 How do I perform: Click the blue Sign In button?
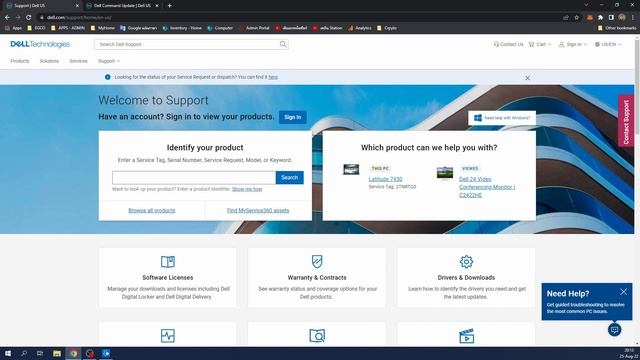coord(293,117)
